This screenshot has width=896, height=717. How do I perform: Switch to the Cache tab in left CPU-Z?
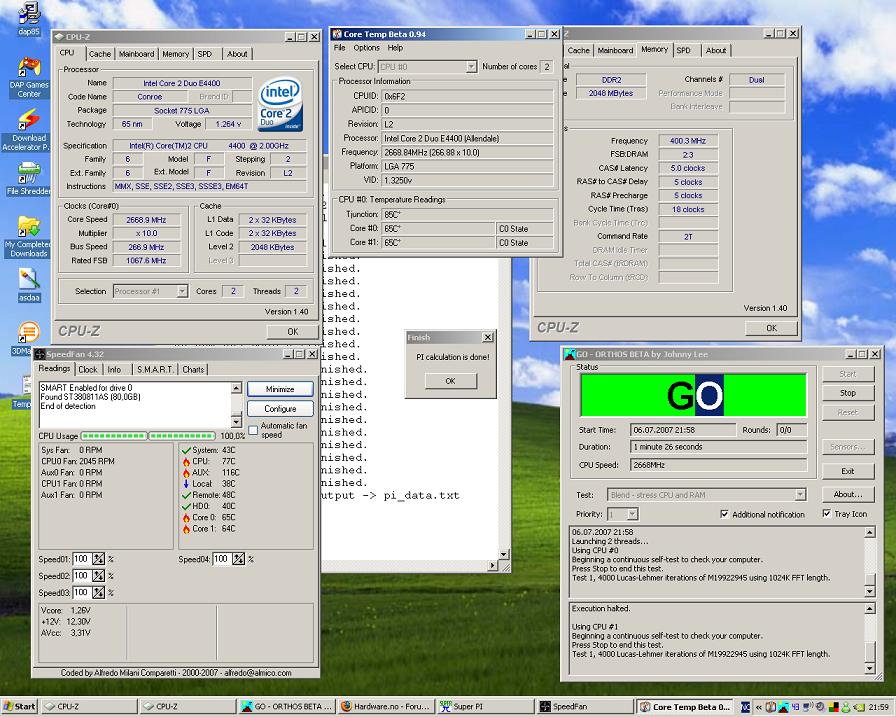pos(100,54)
